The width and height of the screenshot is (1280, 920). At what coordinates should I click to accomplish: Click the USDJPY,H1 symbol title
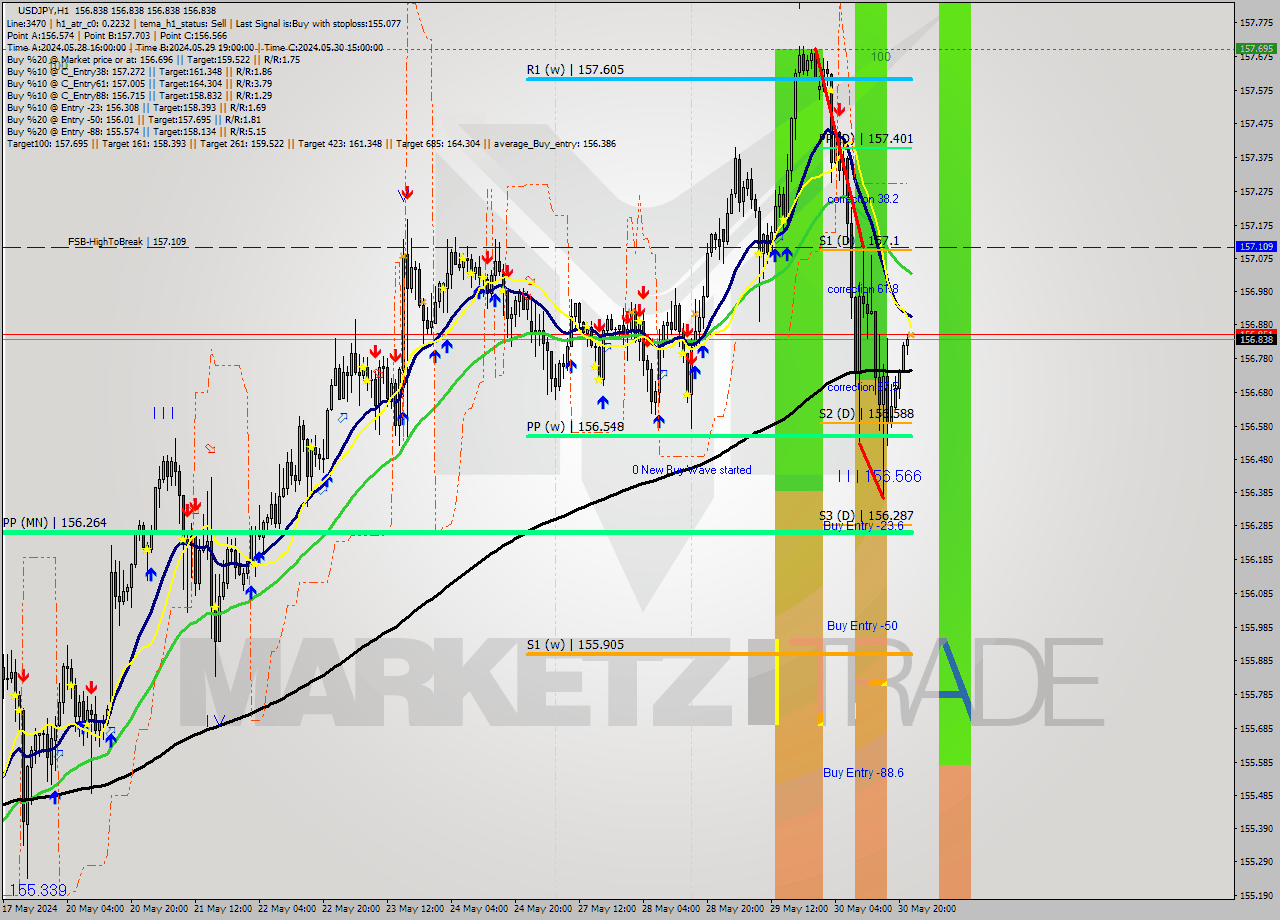(x=43, y=9)
